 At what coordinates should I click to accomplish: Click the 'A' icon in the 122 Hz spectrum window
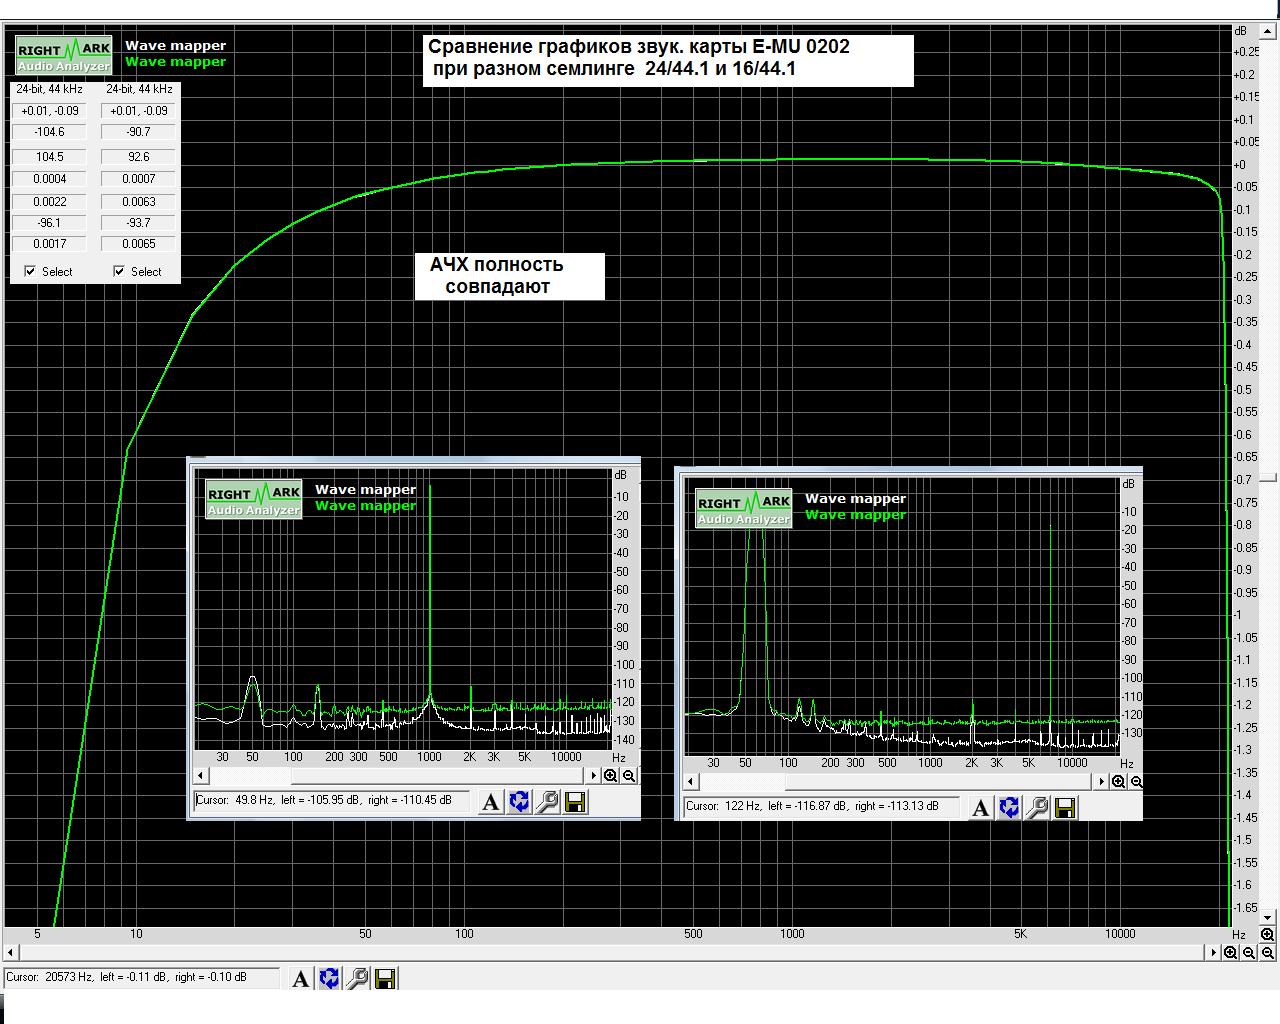(980, 807)
